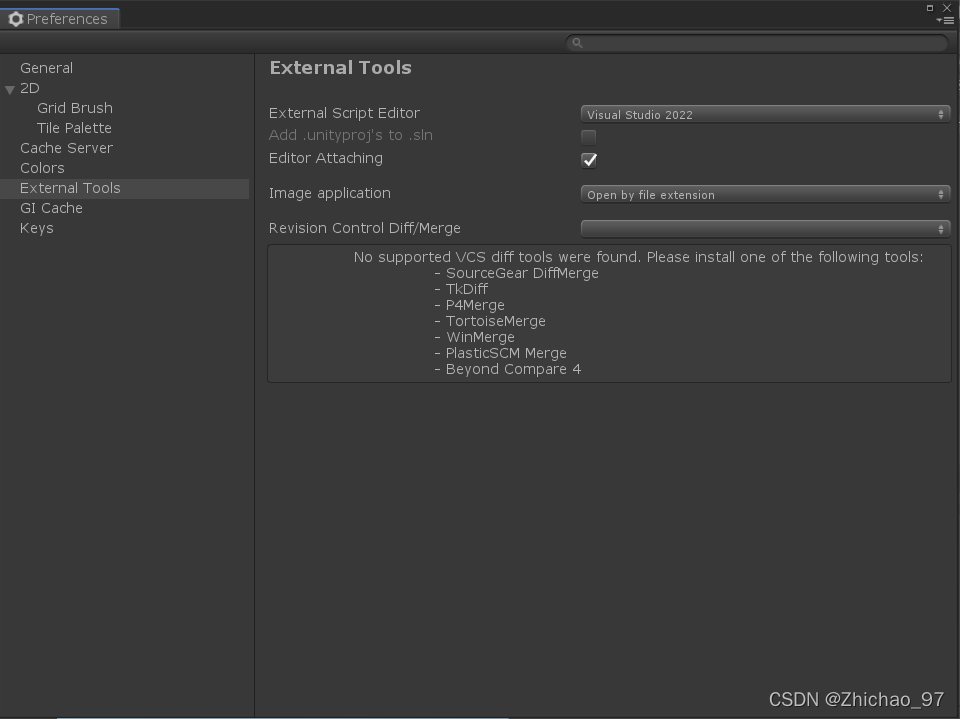Click the 2D collapse triangle in sidebar
This screenshot has height=719, width=960.
point(9,89)
